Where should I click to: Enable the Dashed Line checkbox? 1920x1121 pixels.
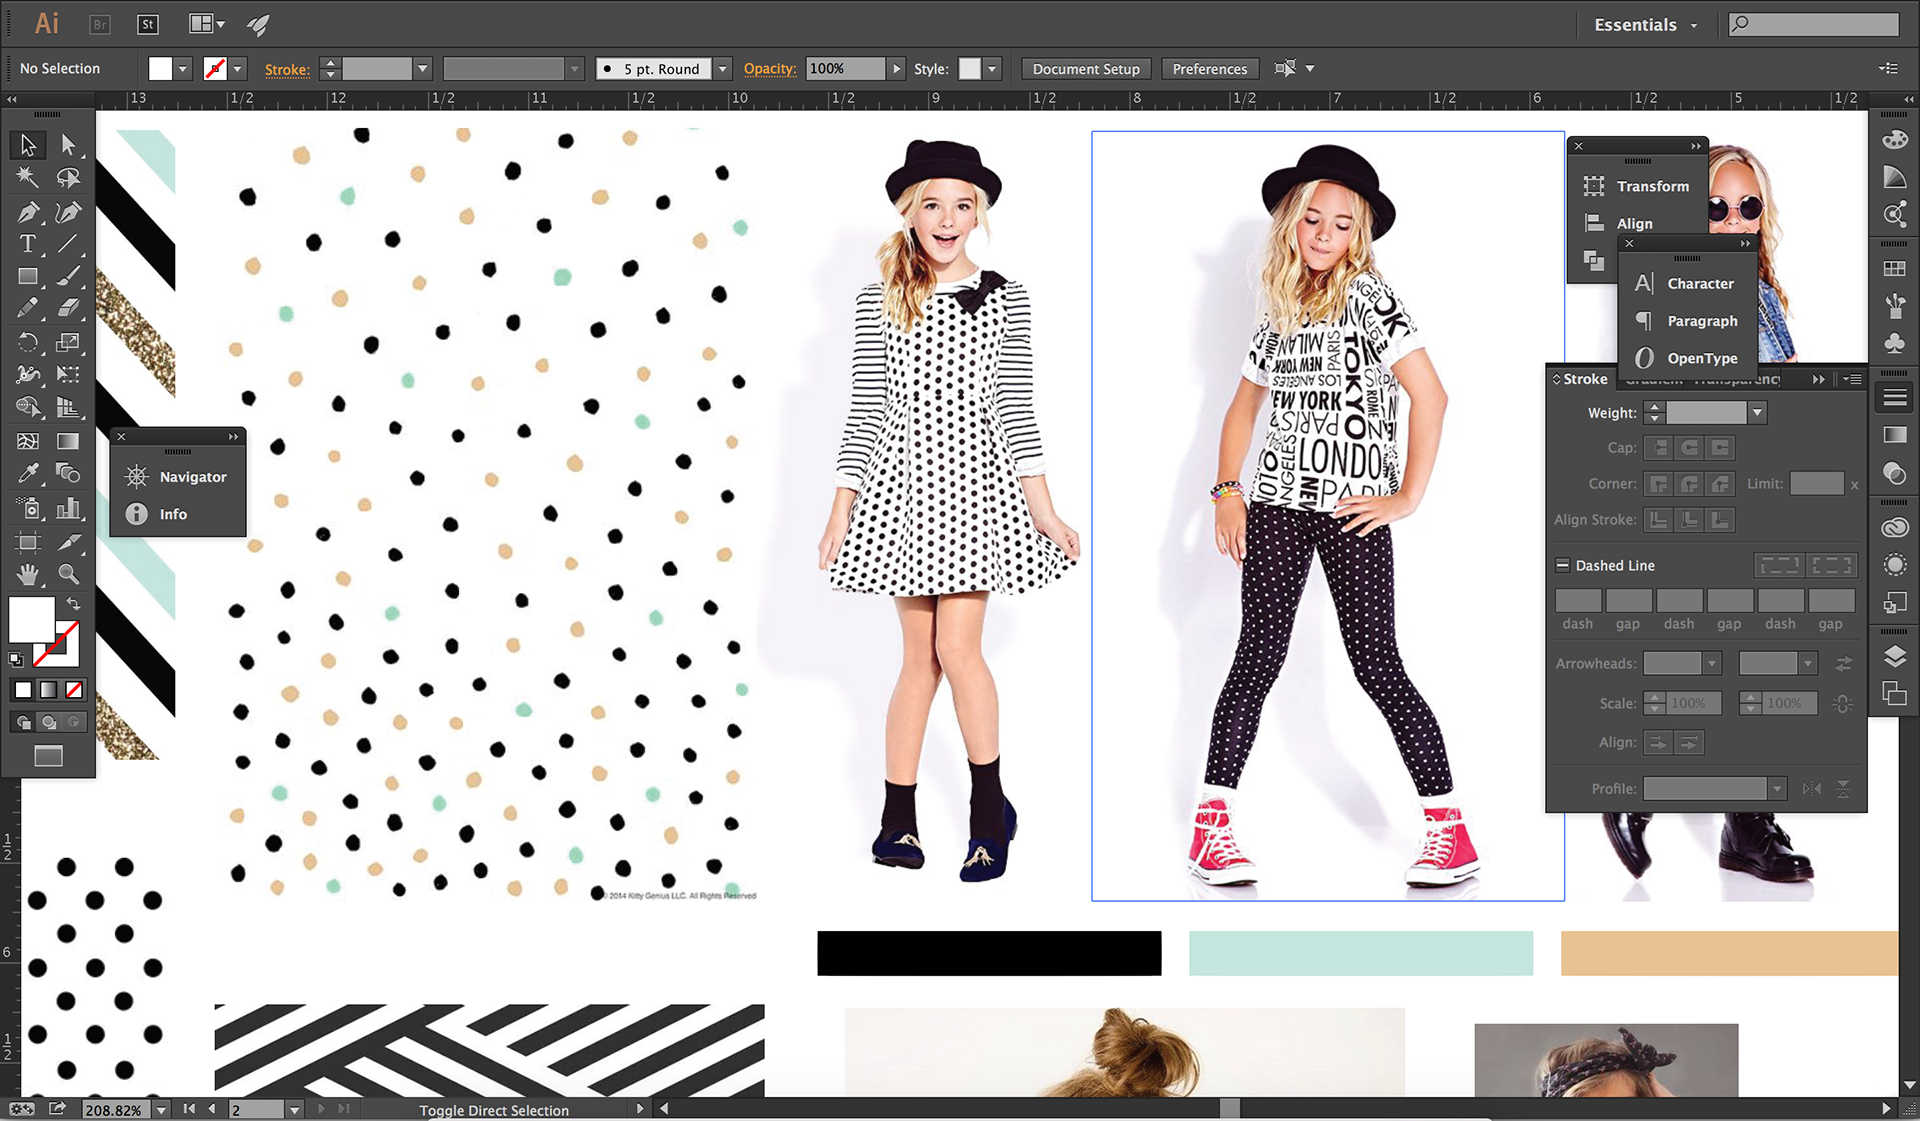tap(1562, 565)
